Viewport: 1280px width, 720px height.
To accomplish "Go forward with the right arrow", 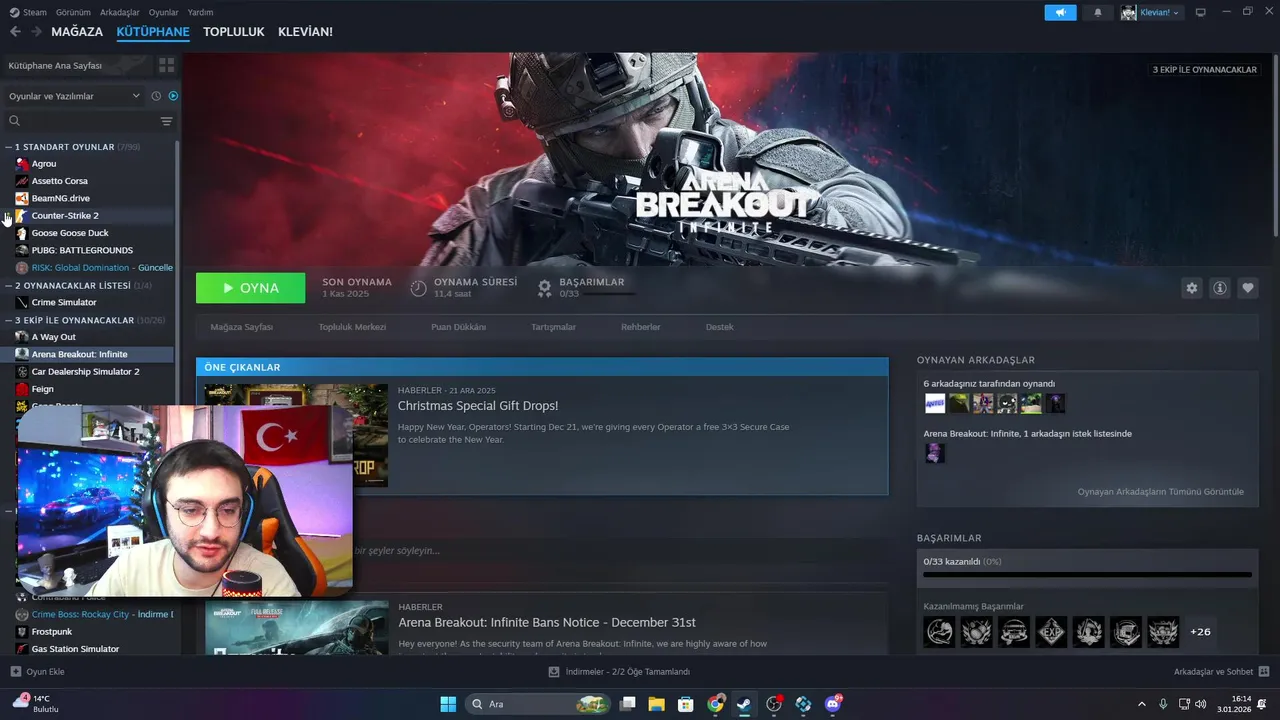I will pos(36,32).
